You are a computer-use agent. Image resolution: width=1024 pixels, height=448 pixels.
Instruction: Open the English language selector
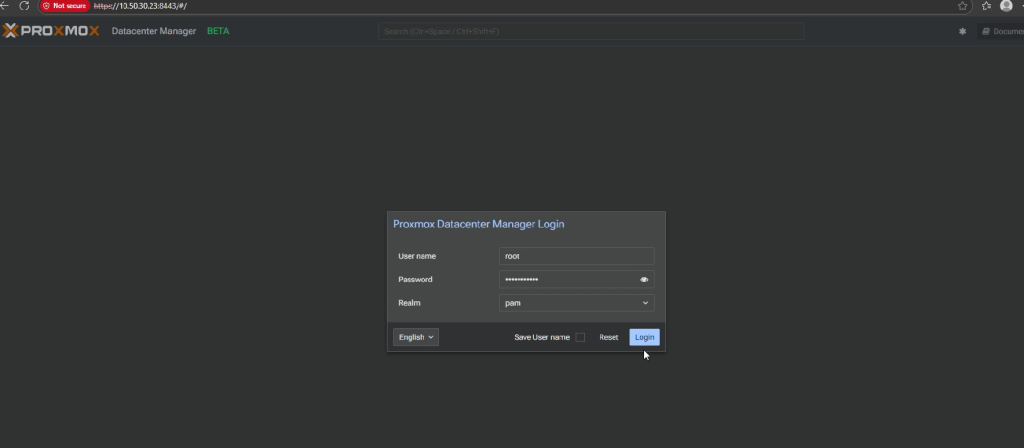pos(416,337)
